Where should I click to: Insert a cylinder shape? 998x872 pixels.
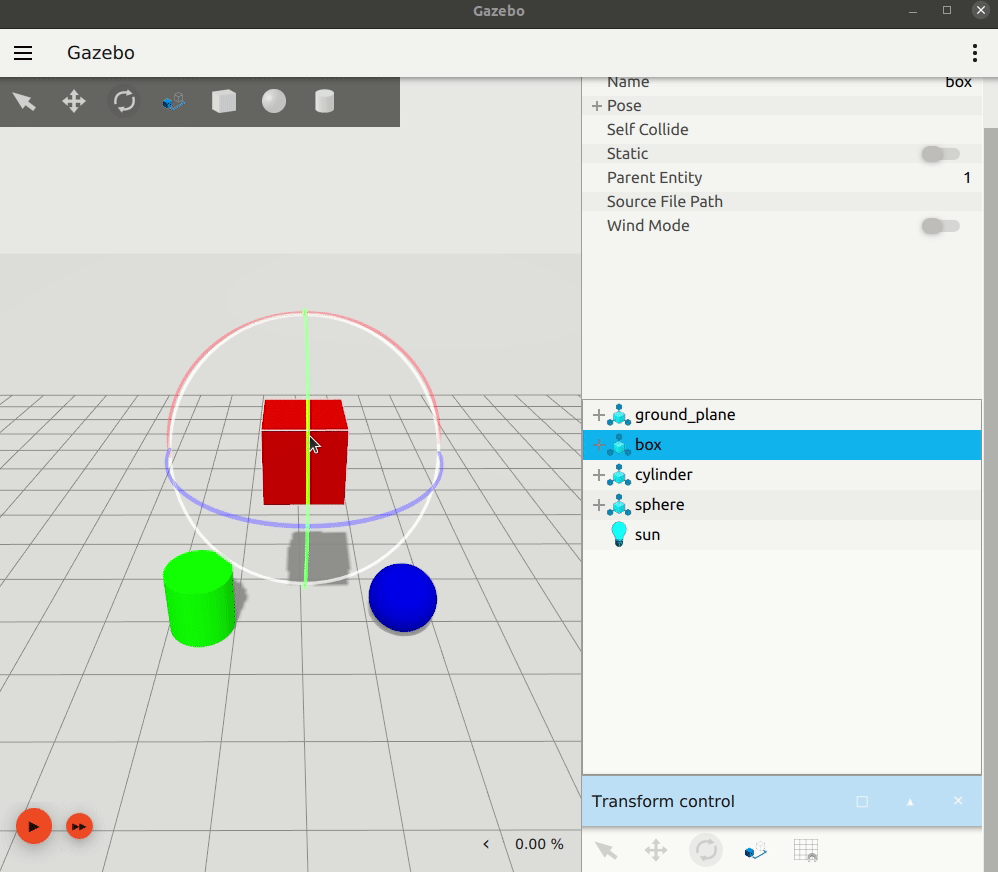[x=325, y=101]
